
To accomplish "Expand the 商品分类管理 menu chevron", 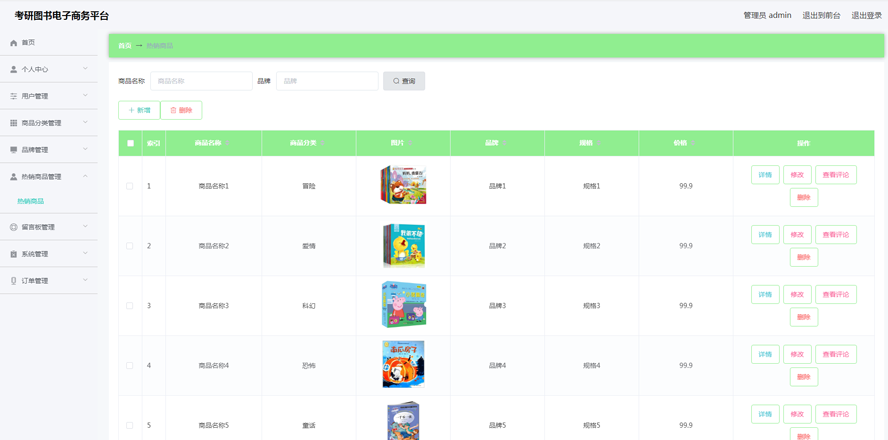I will 85,122.
